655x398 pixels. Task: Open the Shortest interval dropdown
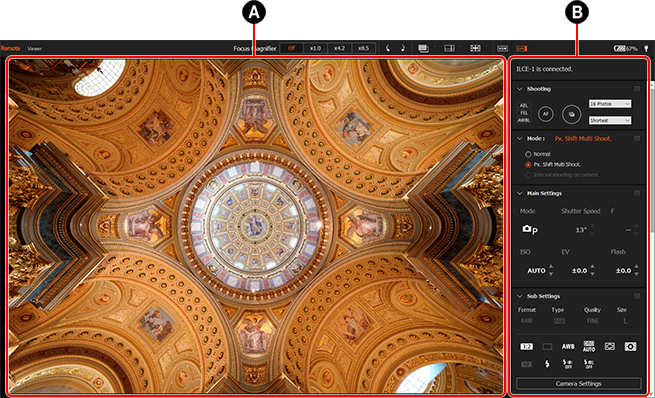pyautogui.click(x=610, y=120)
